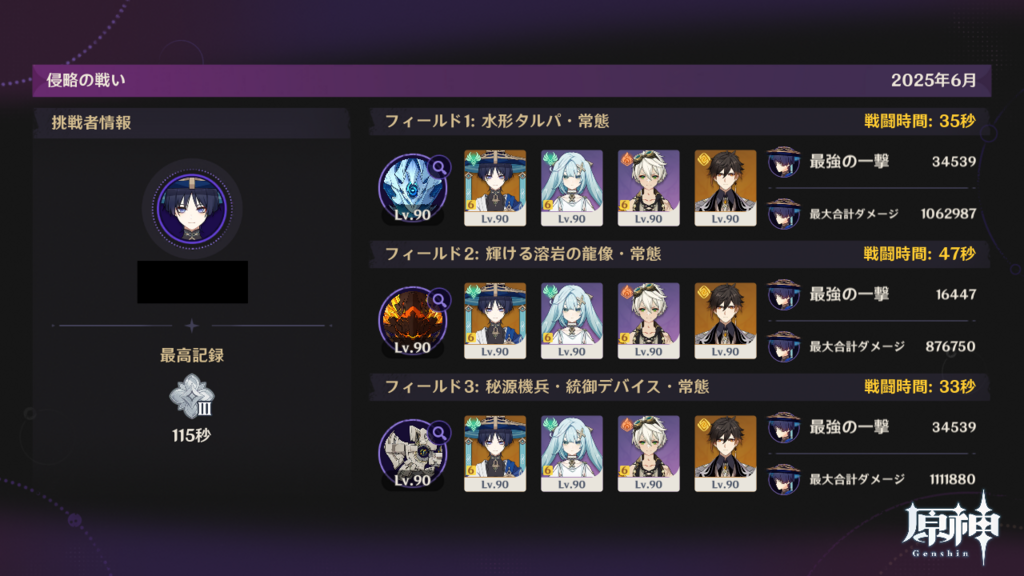Select Field 1 teal-haired character card
The image size is (1024, 576).
point(571,188)
